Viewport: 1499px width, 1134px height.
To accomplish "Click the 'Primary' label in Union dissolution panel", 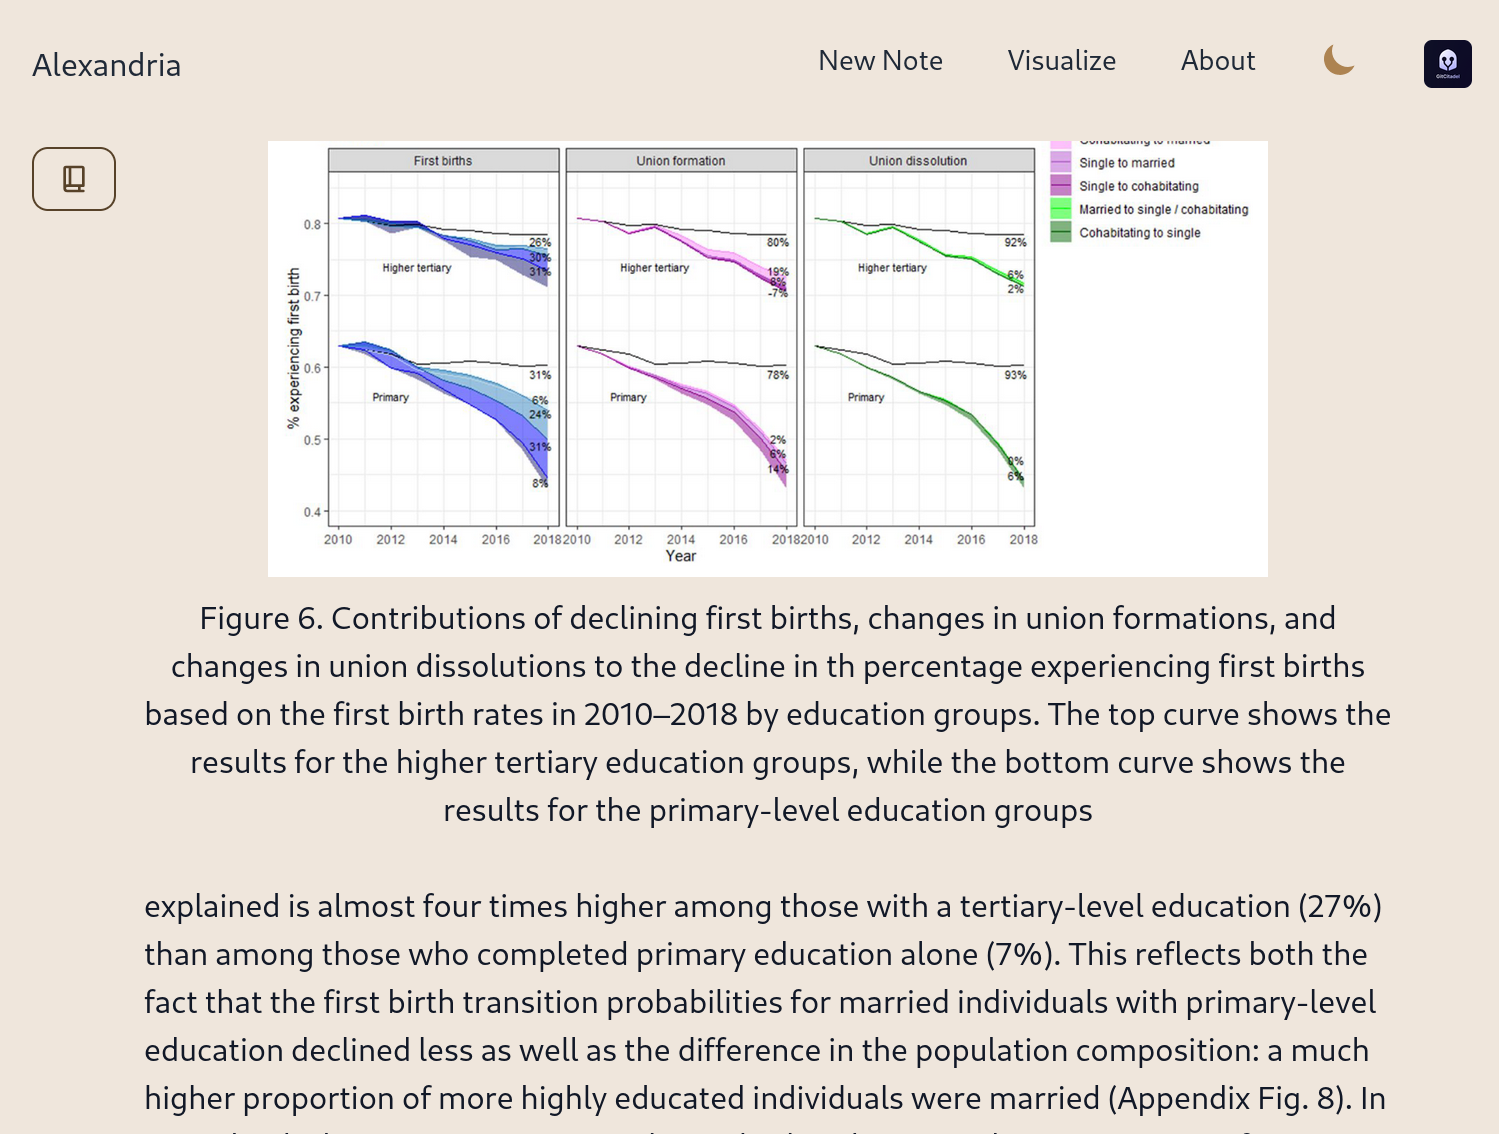I will [x=866, y=397].
